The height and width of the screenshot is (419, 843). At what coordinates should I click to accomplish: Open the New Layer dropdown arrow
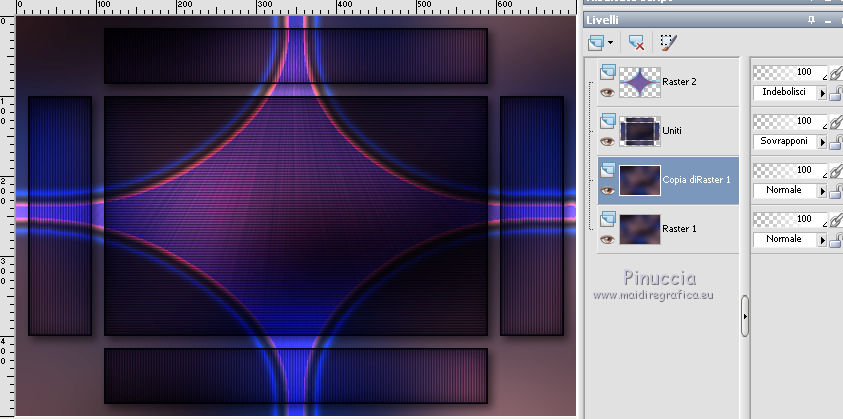pyautogui.click(x=610, y=42)
